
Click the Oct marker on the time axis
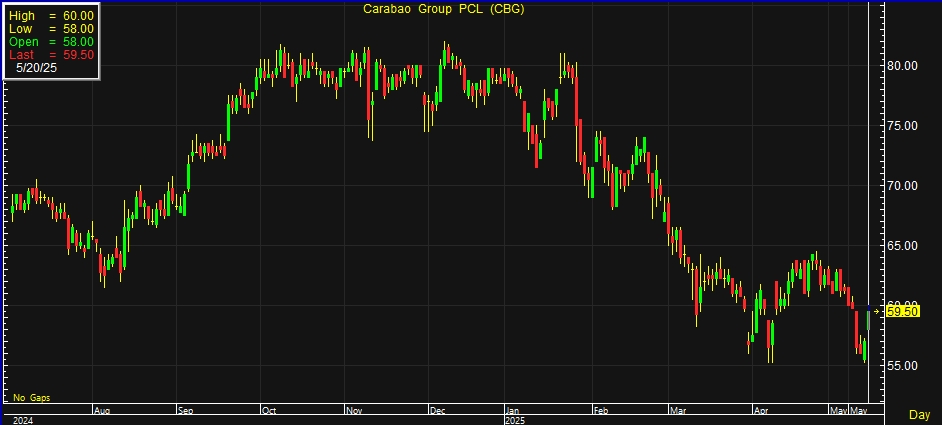coord(268,410)
